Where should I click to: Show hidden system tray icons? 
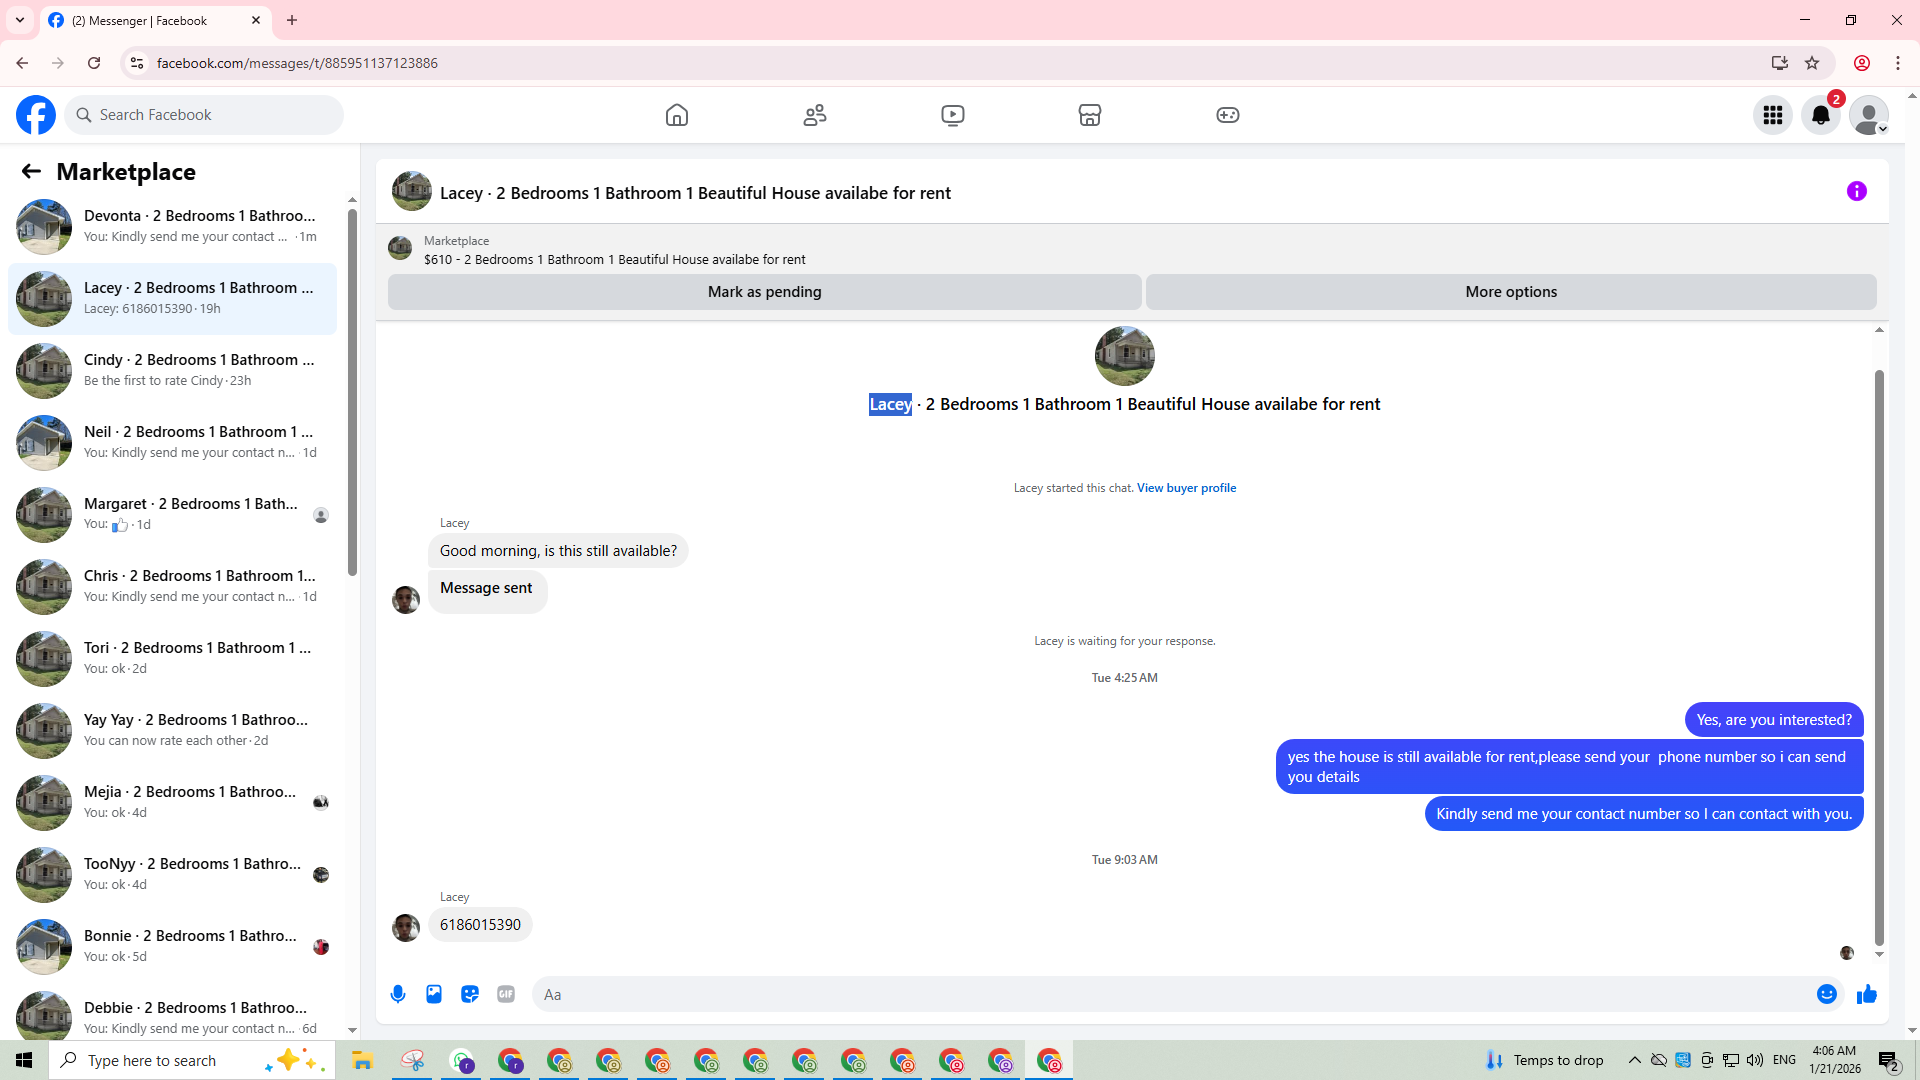pos(1634,1060)
